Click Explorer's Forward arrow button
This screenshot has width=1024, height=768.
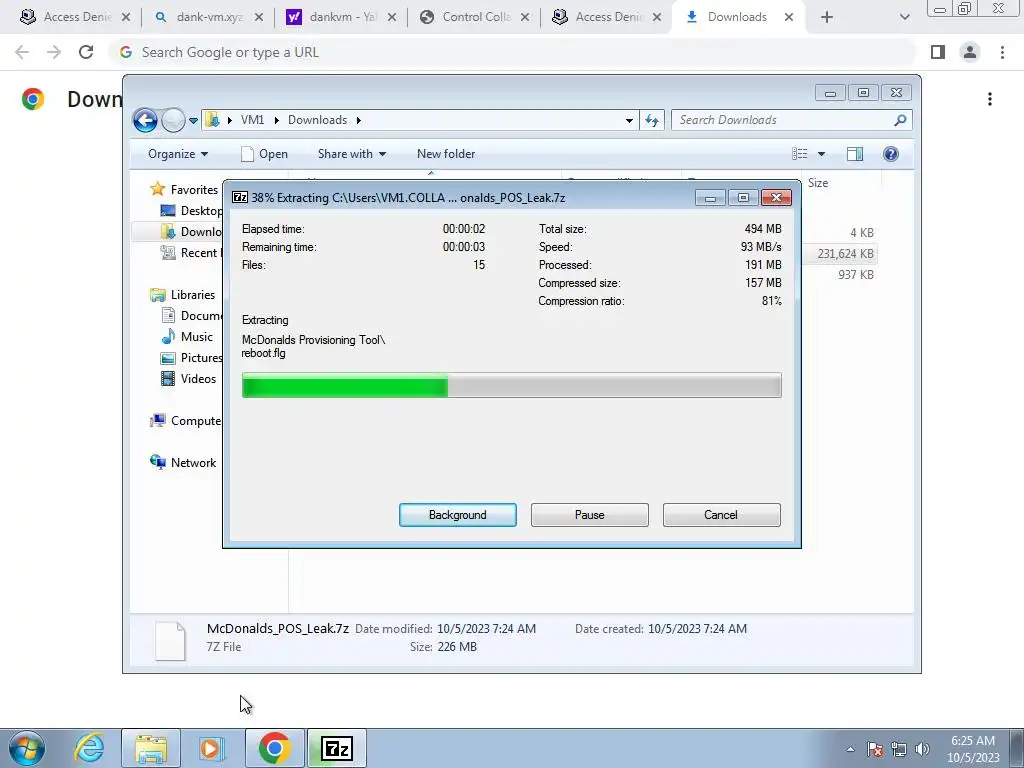pos(172,120)
